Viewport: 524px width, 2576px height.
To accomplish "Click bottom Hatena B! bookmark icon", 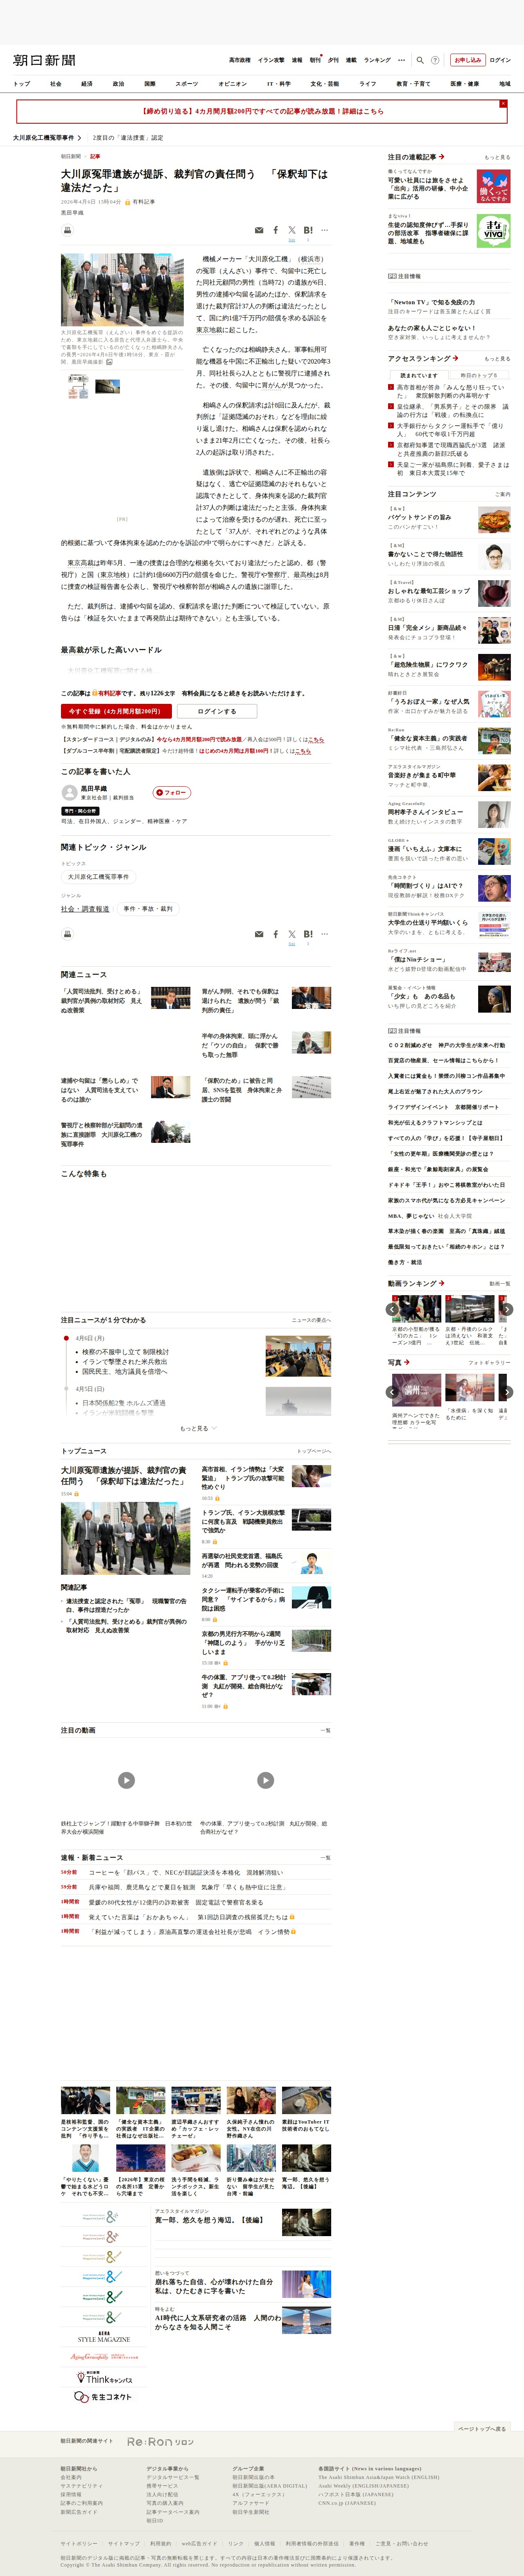I will [x=308, y=934].
